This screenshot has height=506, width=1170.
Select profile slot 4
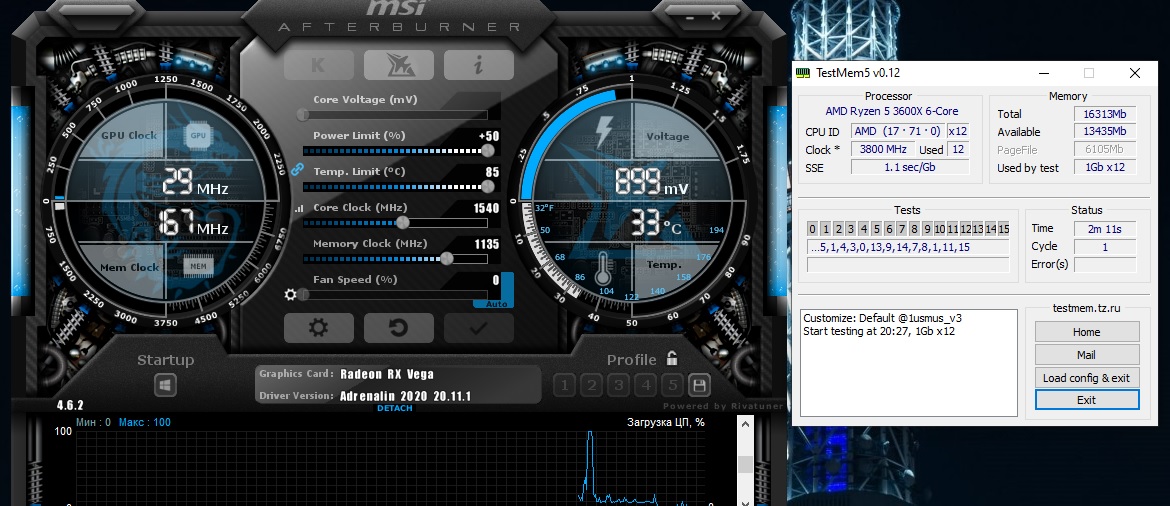pyautogui.click(x=645, y=385)
